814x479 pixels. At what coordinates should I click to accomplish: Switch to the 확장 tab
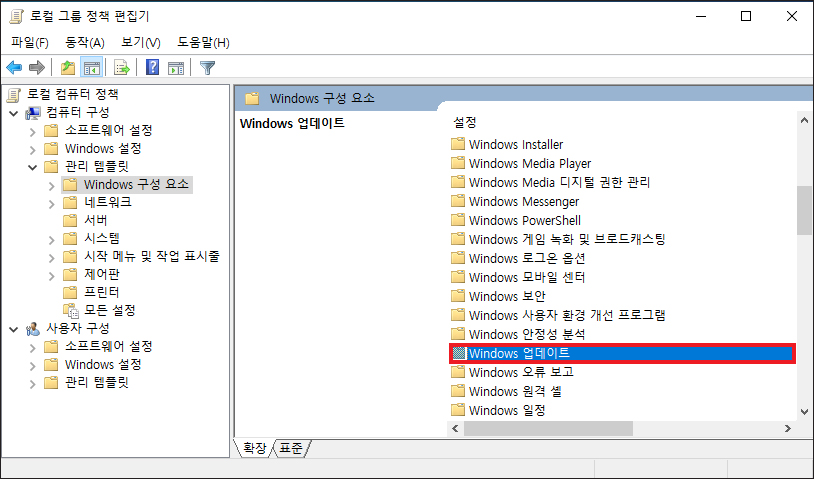click(x=254, y=448)
